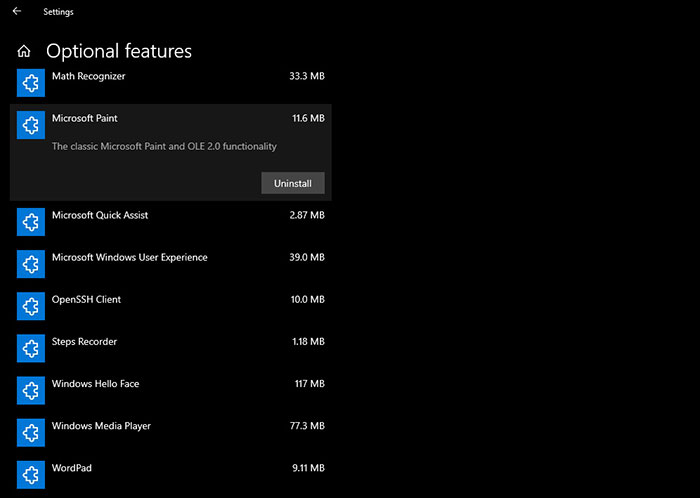Open the Settings home icon
The width and height of the screenshot is (700, 498).
pyautogui.click(x=24, y=51)
